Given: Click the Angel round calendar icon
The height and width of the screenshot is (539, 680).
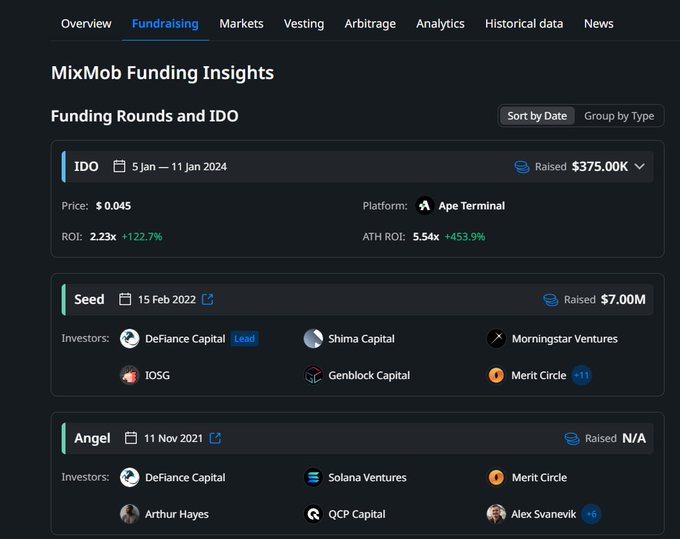Looking at the screenshot, I should [x=131, y=438].
